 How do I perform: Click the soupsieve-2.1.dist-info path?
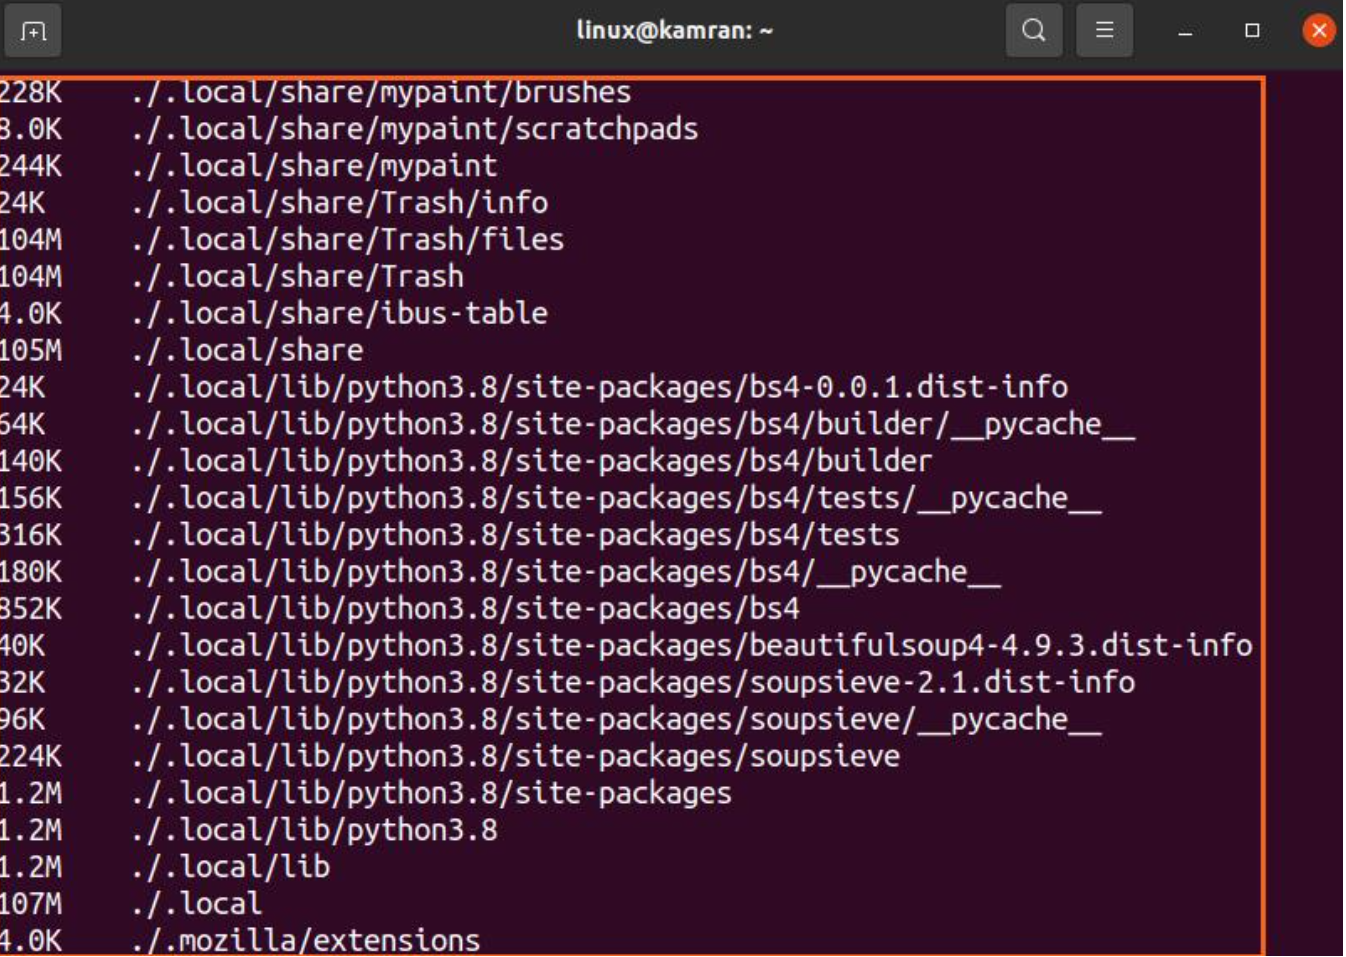click(x=632, y=682)
